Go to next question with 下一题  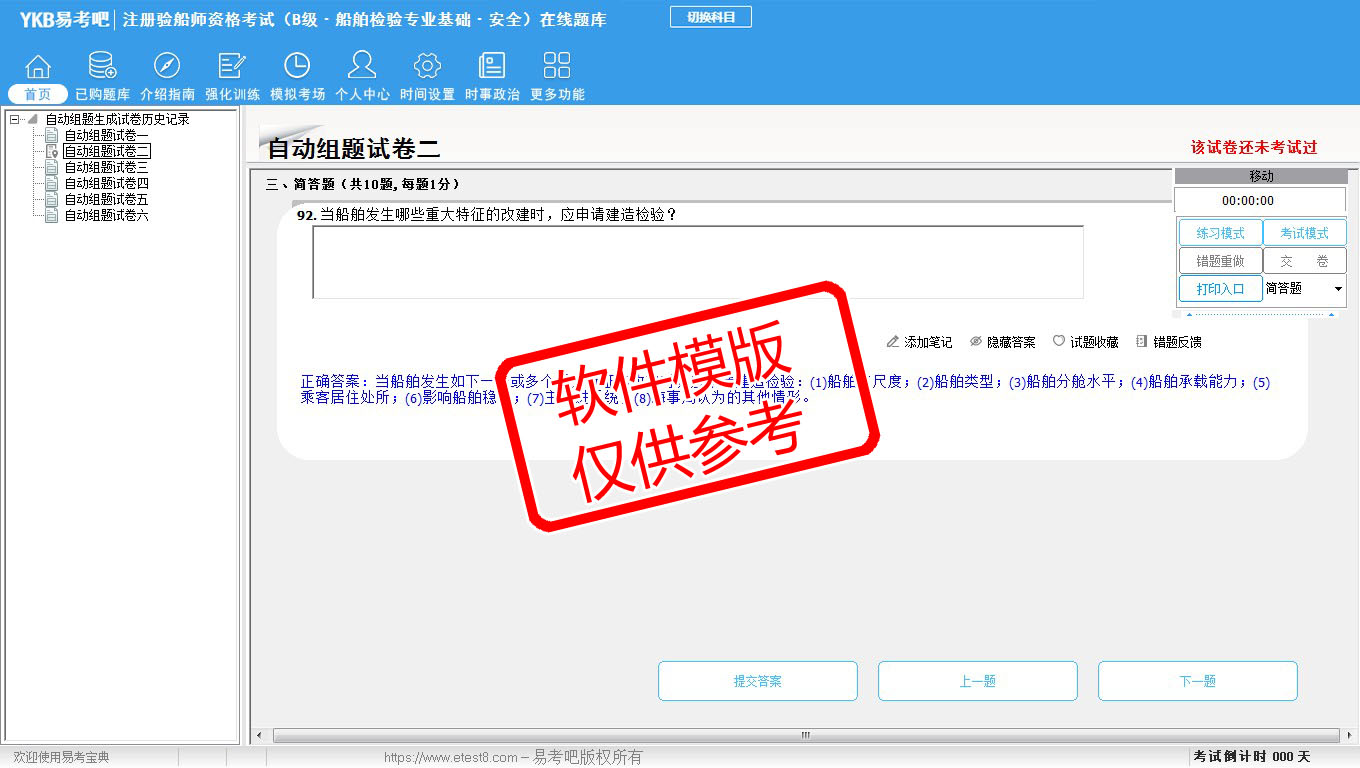click(x=1197, y=681)
